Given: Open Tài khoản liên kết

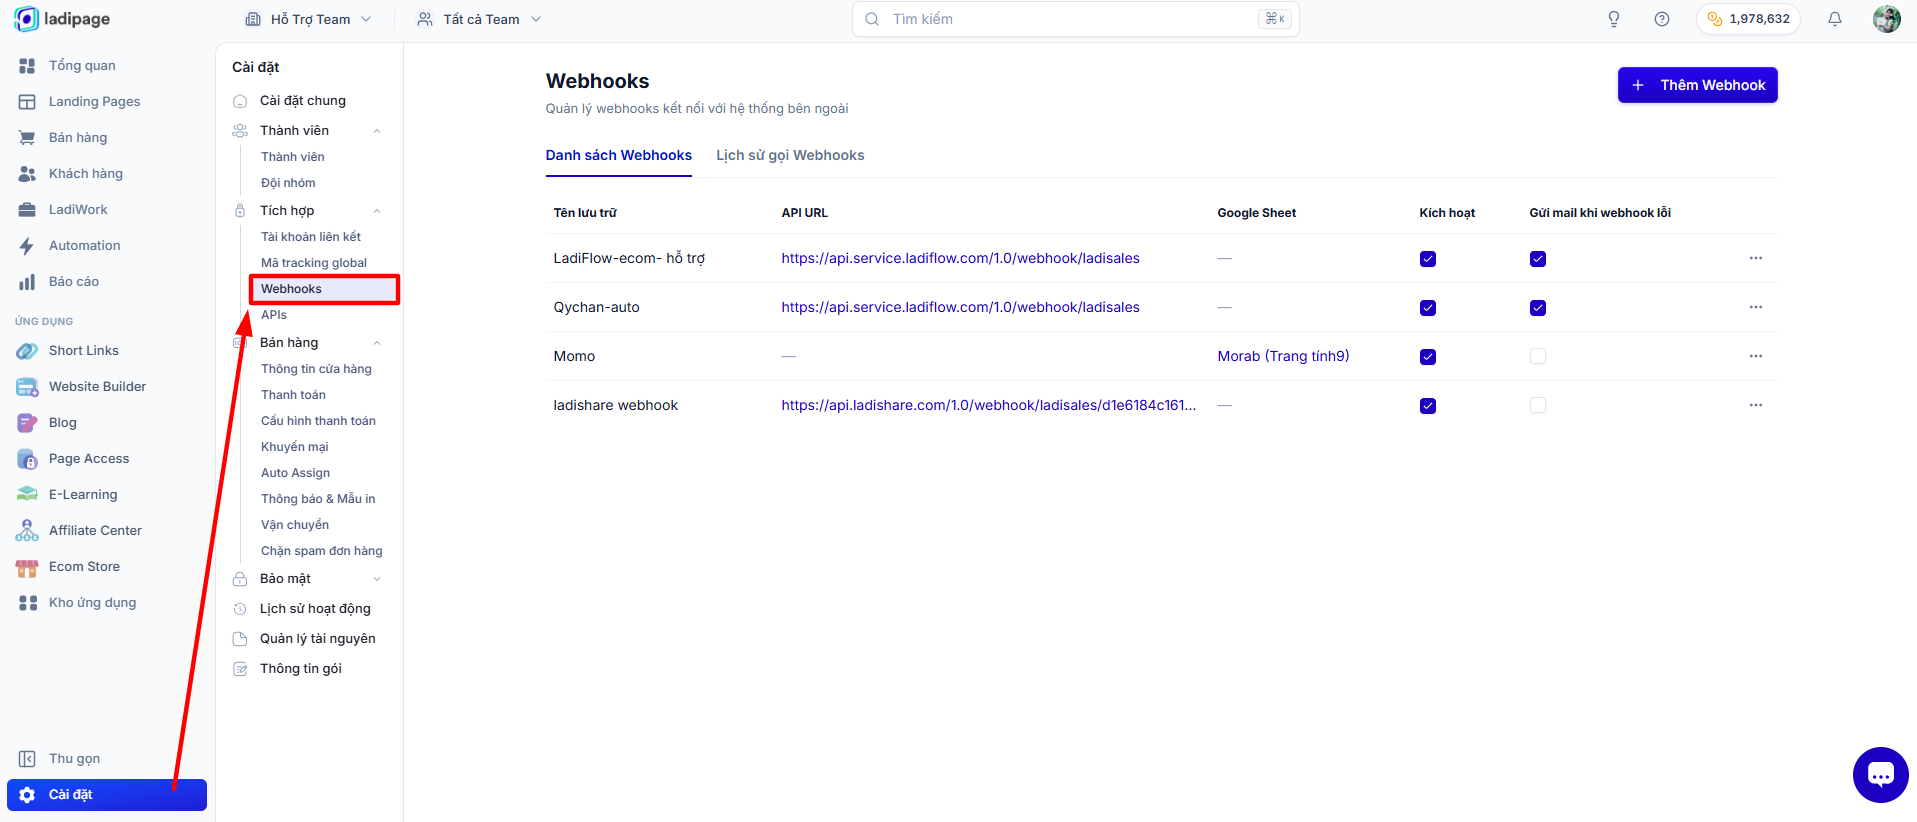Looking at the screenshot, I should tap(311, 237).
